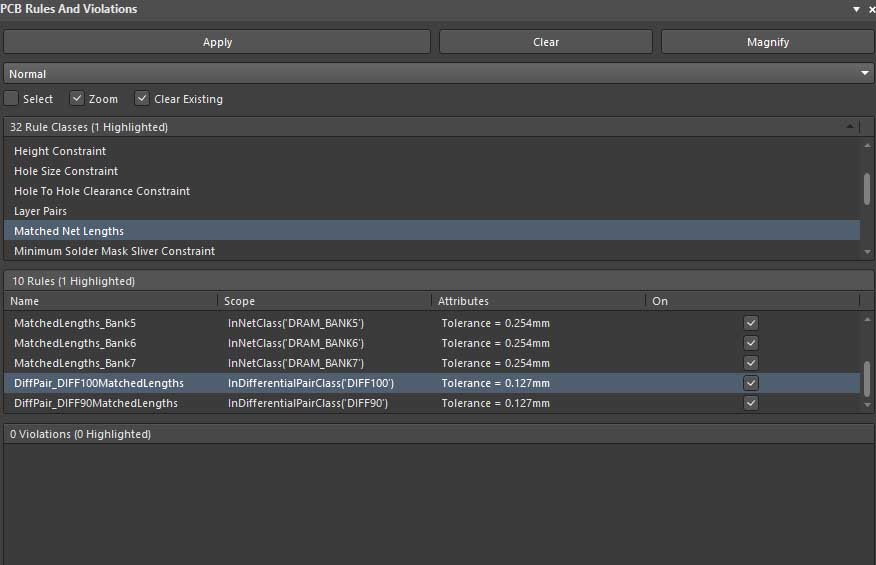The width and height of the screenshot is (876, 565).
Task: Sort rules by the Scope column header
Action: (x=325, y=301)
